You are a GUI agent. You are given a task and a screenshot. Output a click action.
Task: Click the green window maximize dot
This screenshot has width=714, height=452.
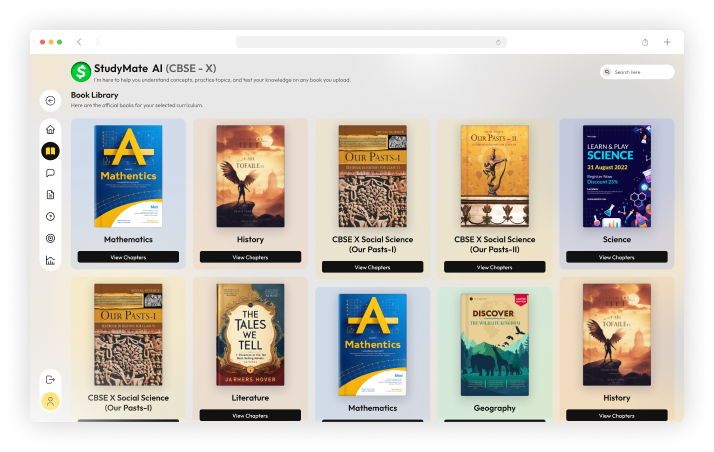pyautogui.click(x=60, y=42)
